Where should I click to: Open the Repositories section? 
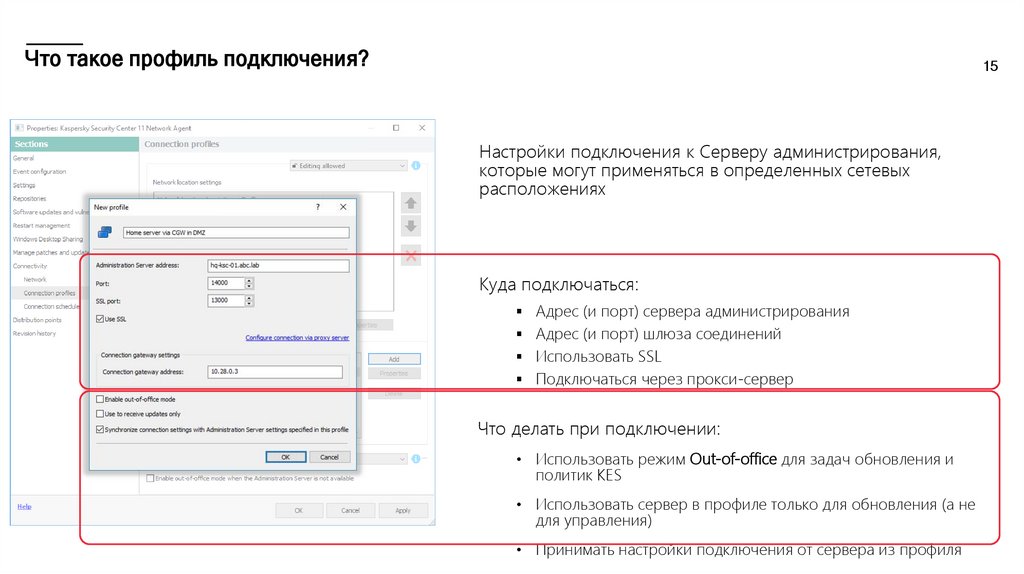click(29, 199)
